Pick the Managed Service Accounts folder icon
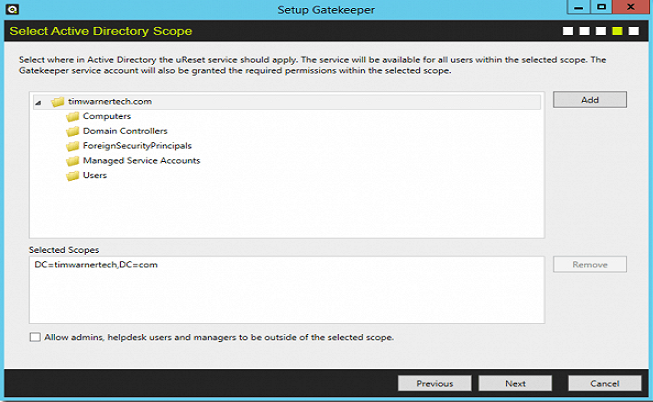The image size is (653, 402). click(72, 161)
